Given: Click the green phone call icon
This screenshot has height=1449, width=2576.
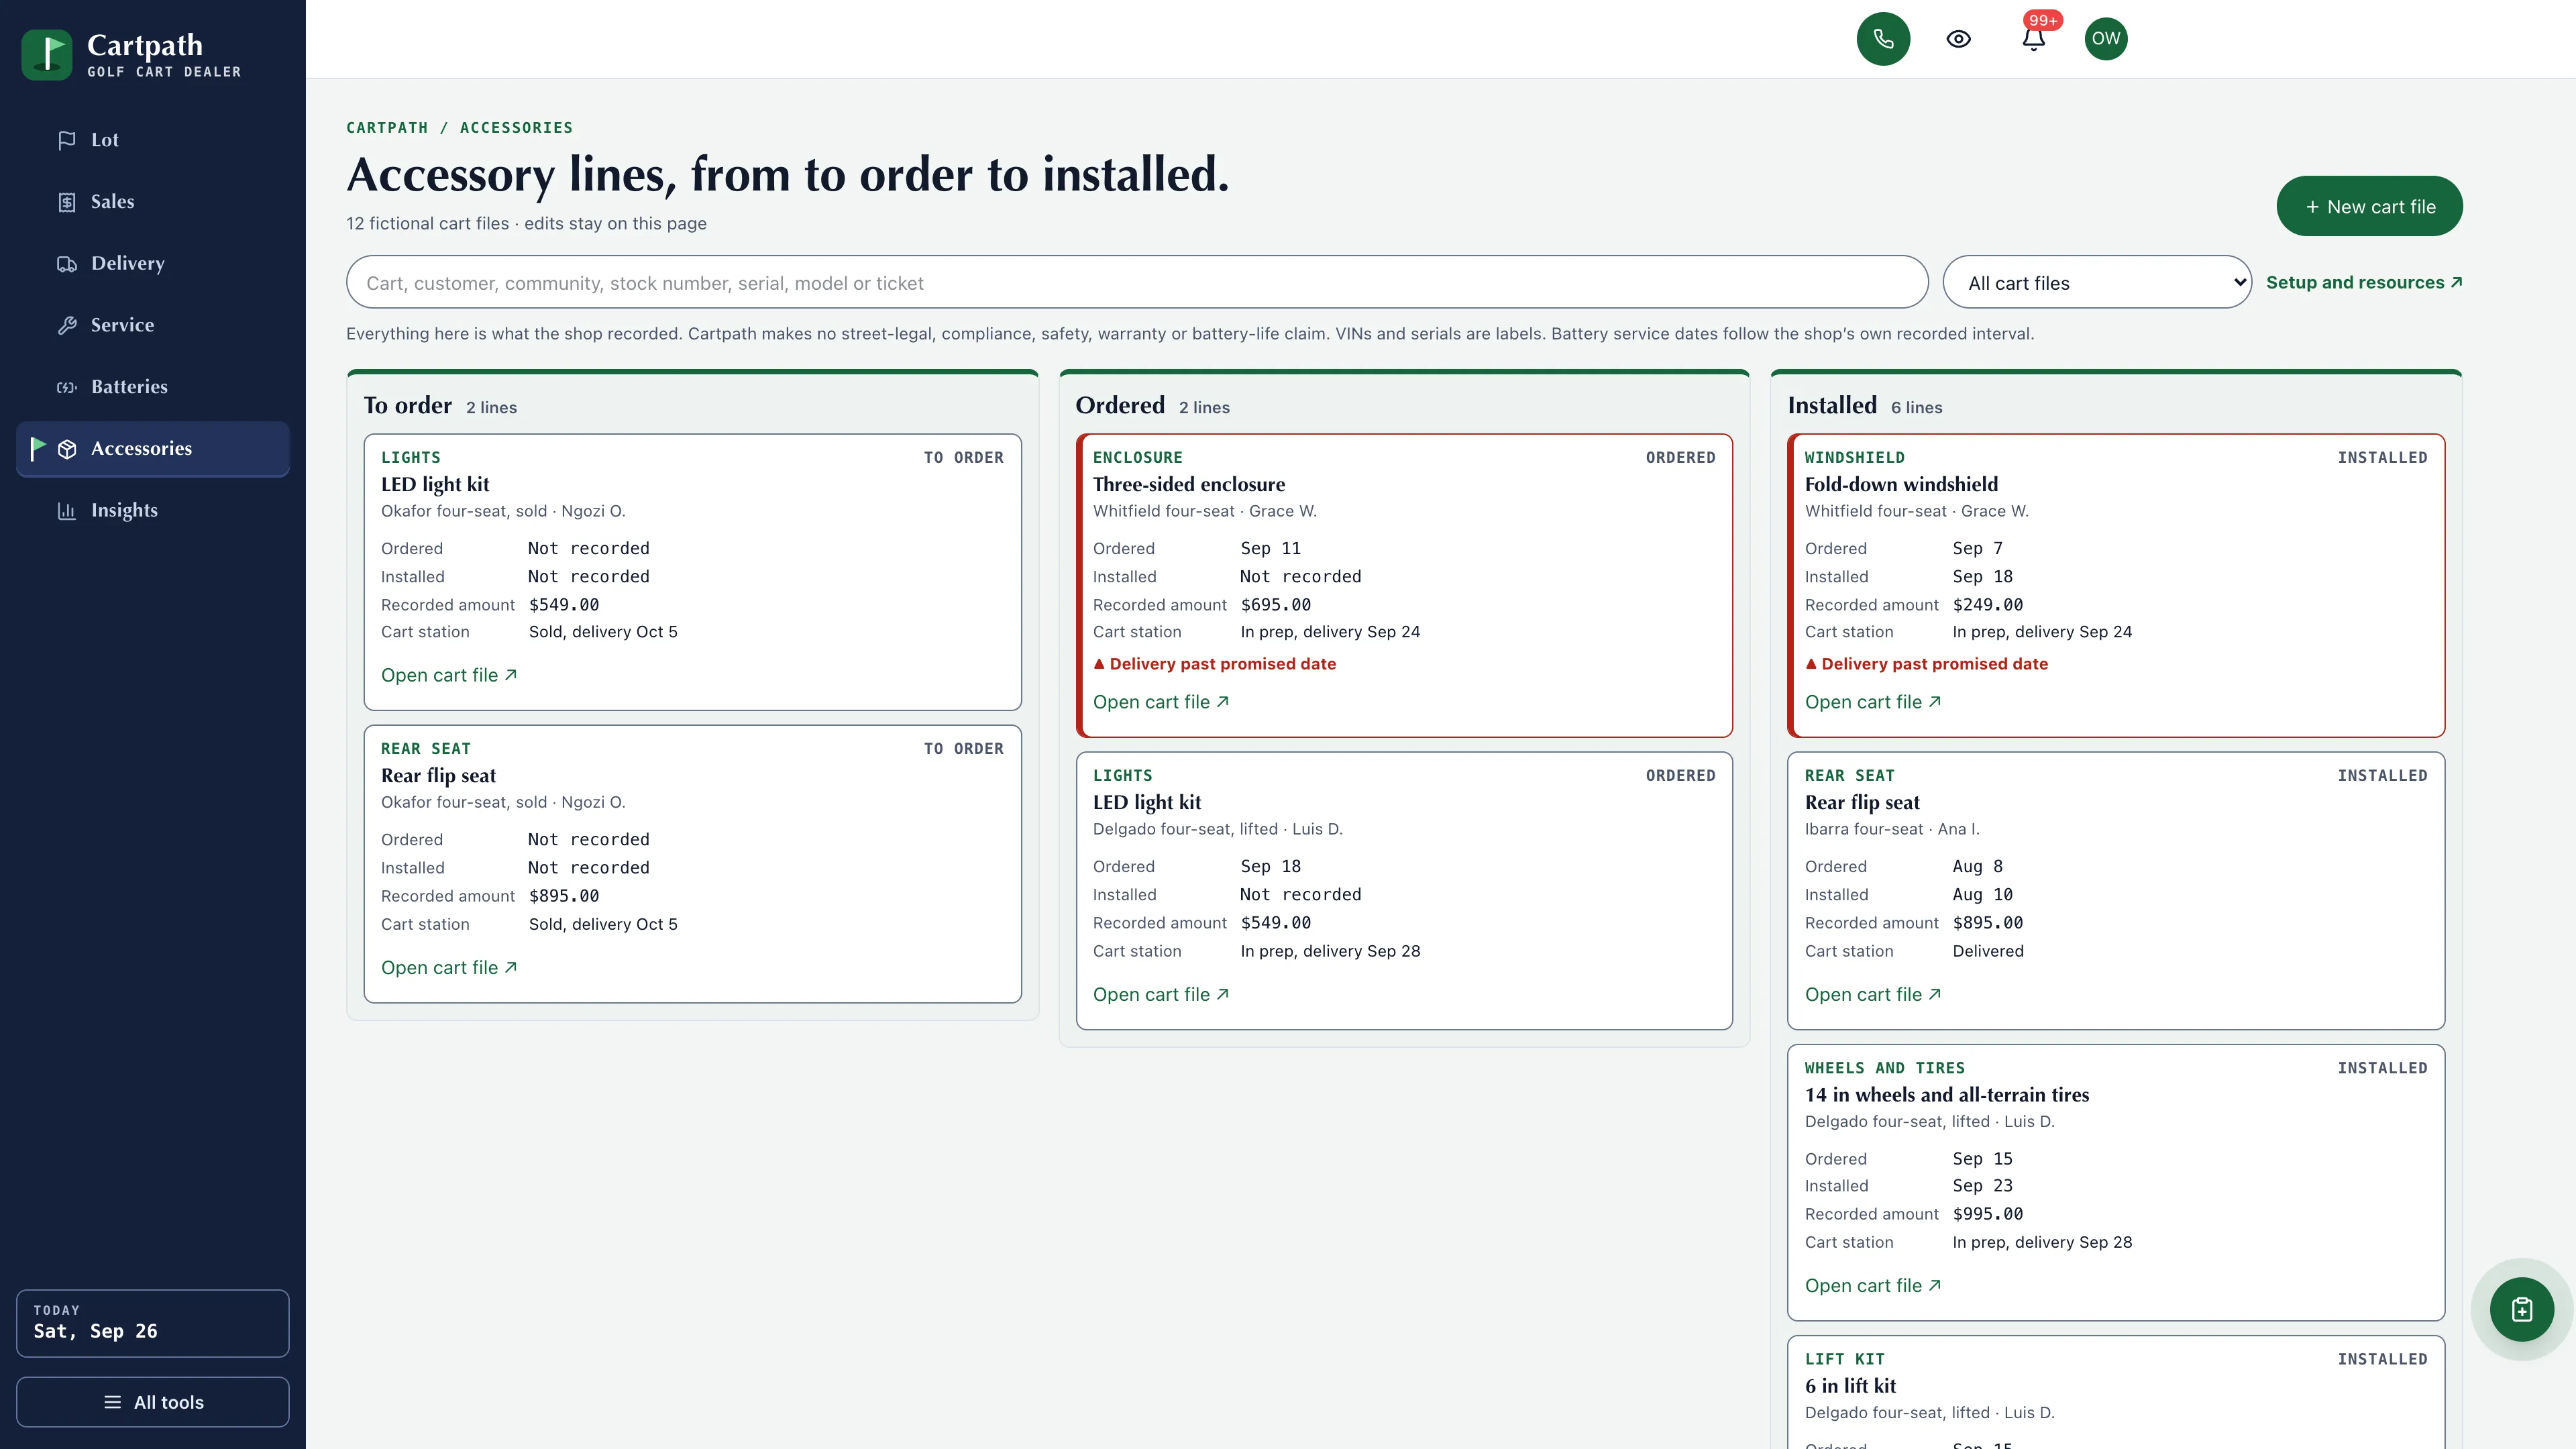Looking at the screenshot, I should [1883, 39].
